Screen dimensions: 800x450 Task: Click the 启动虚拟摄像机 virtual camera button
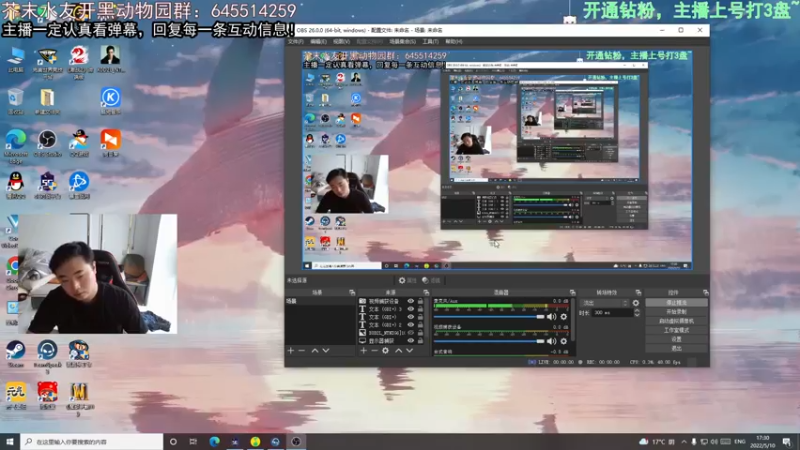tap(677, 321)
